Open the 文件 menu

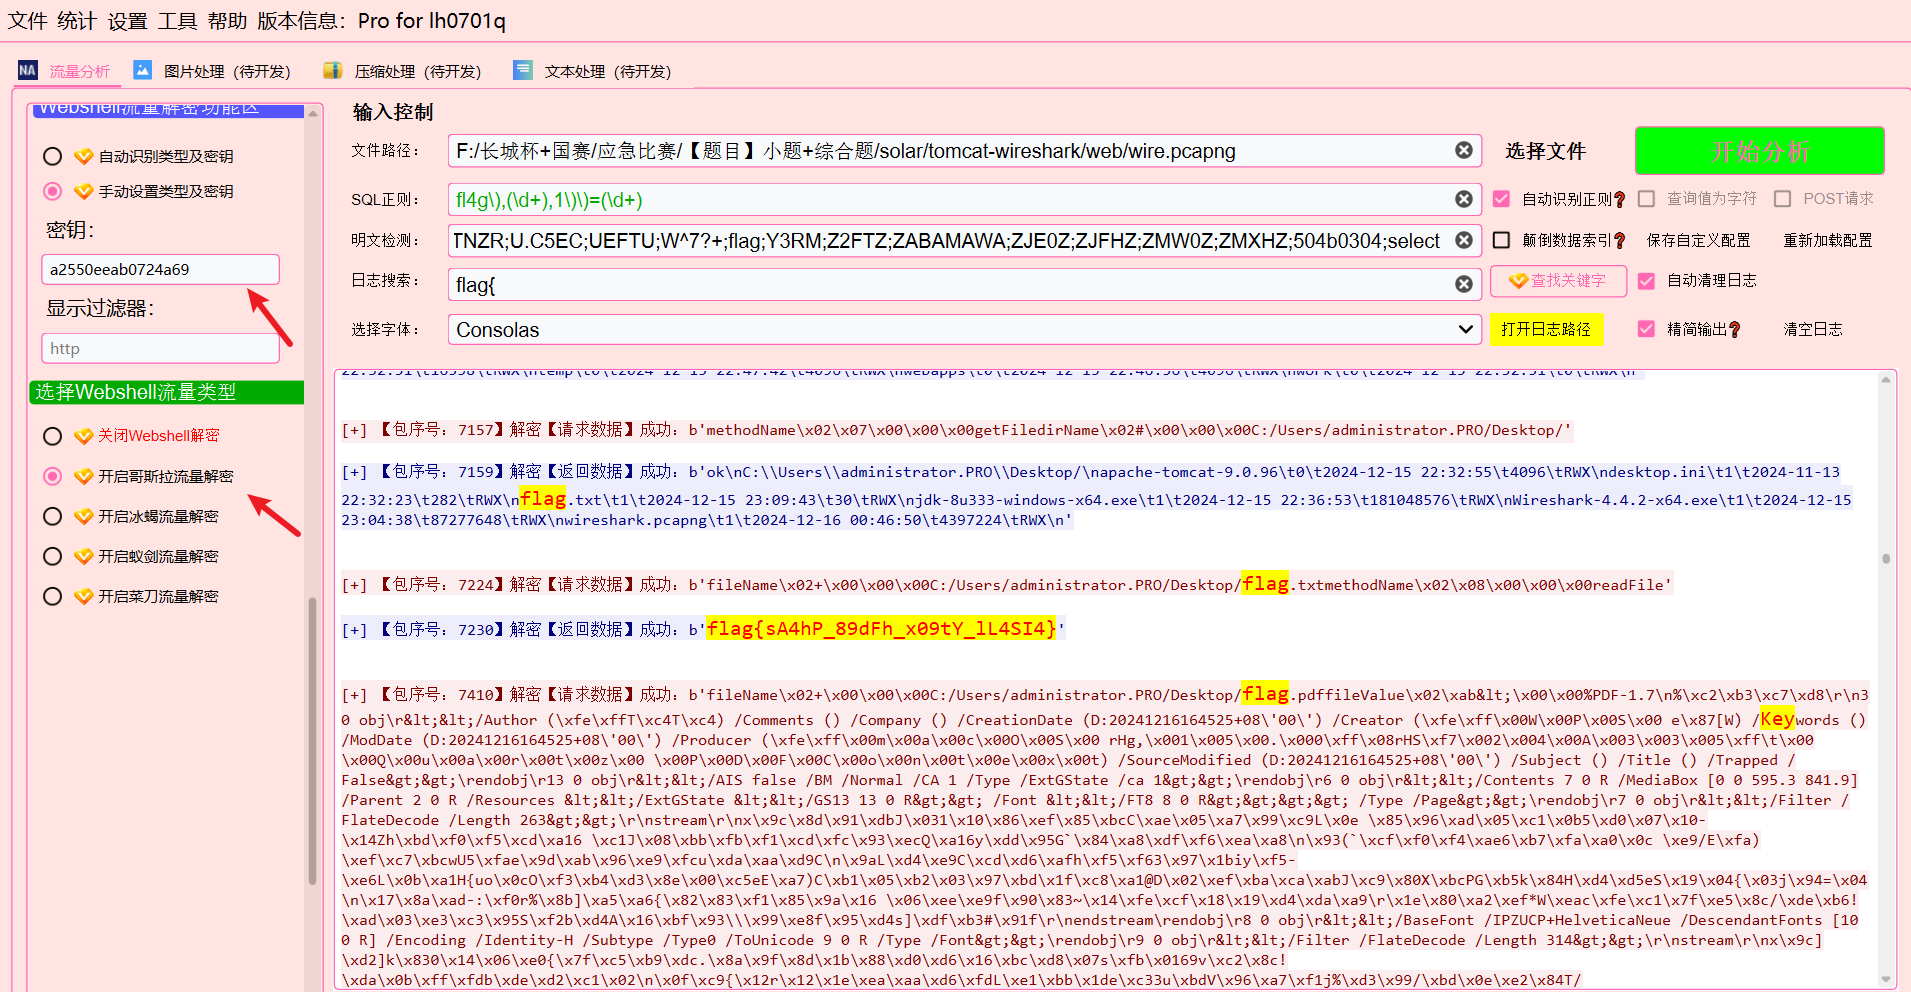click(28, 21)
